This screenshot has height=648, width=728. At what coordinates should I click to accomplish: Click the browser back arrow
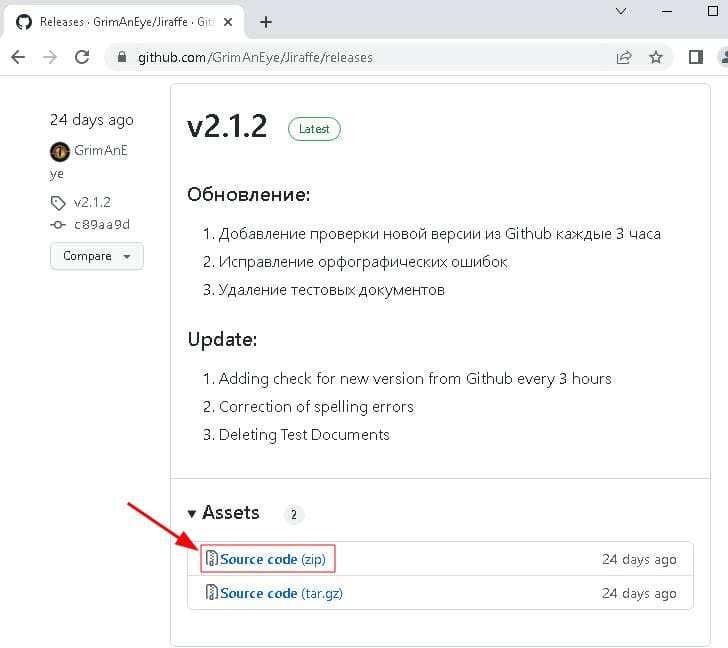tap(18, 57)
